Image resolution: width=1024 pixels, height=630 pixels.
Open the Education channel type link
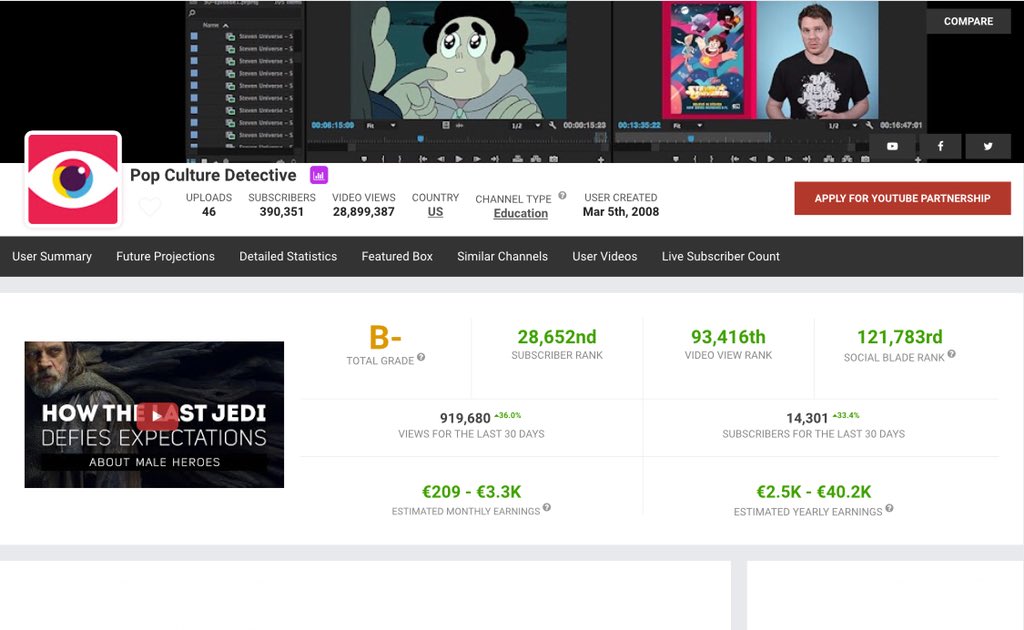point(520,213)
